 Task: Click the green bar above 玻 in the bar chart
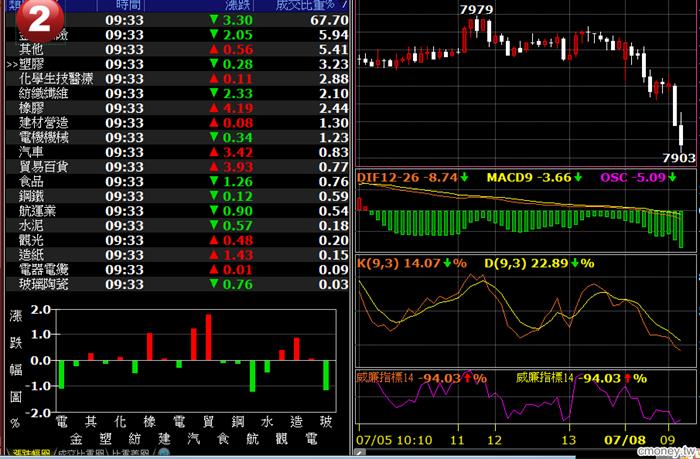pos(326,375)
